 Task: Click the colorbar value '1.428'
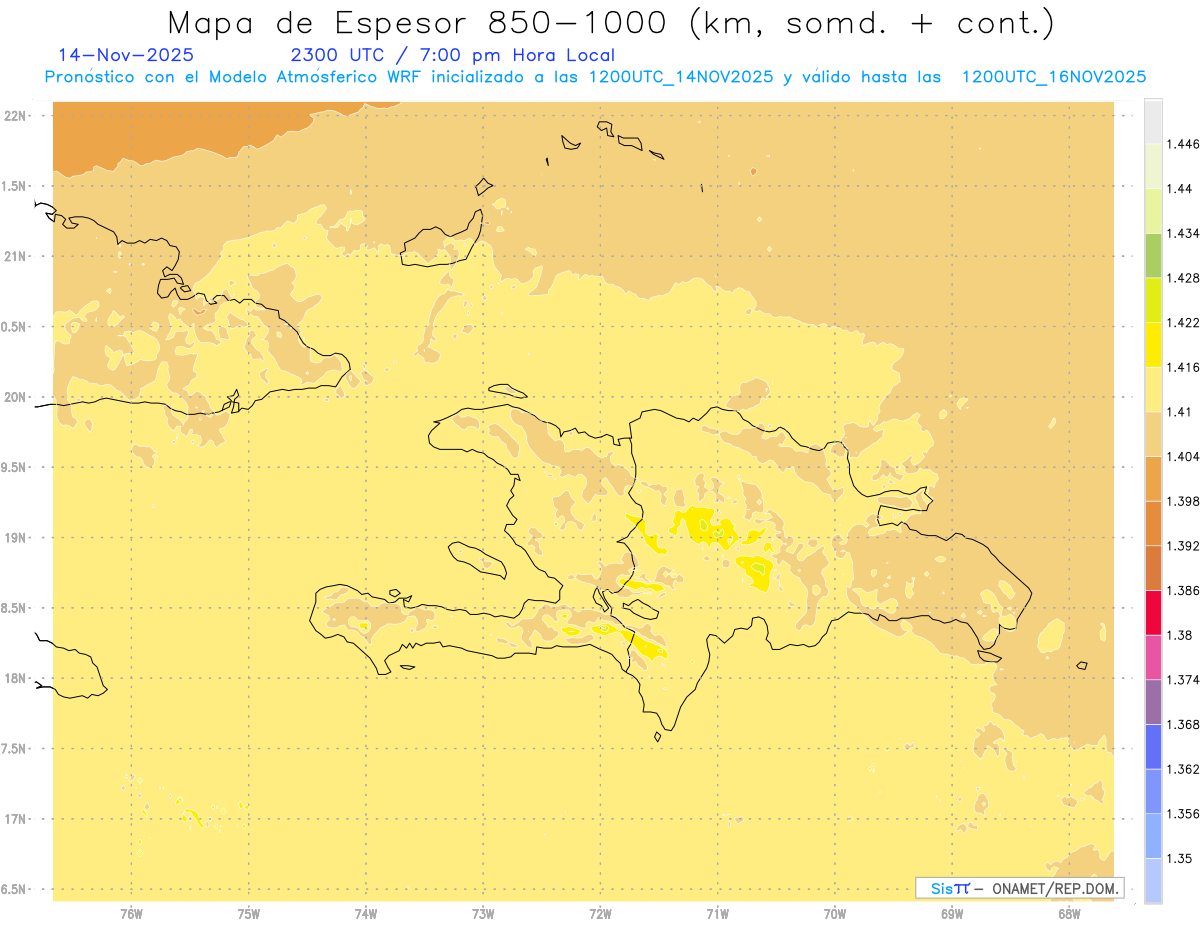coord(1181,278)
